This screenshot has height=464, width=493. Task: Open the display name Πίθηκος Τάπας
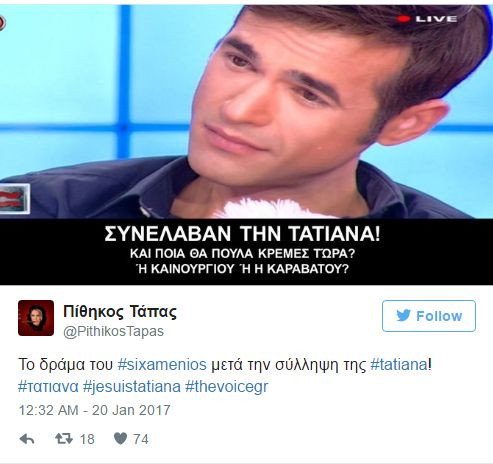[120, 312]
